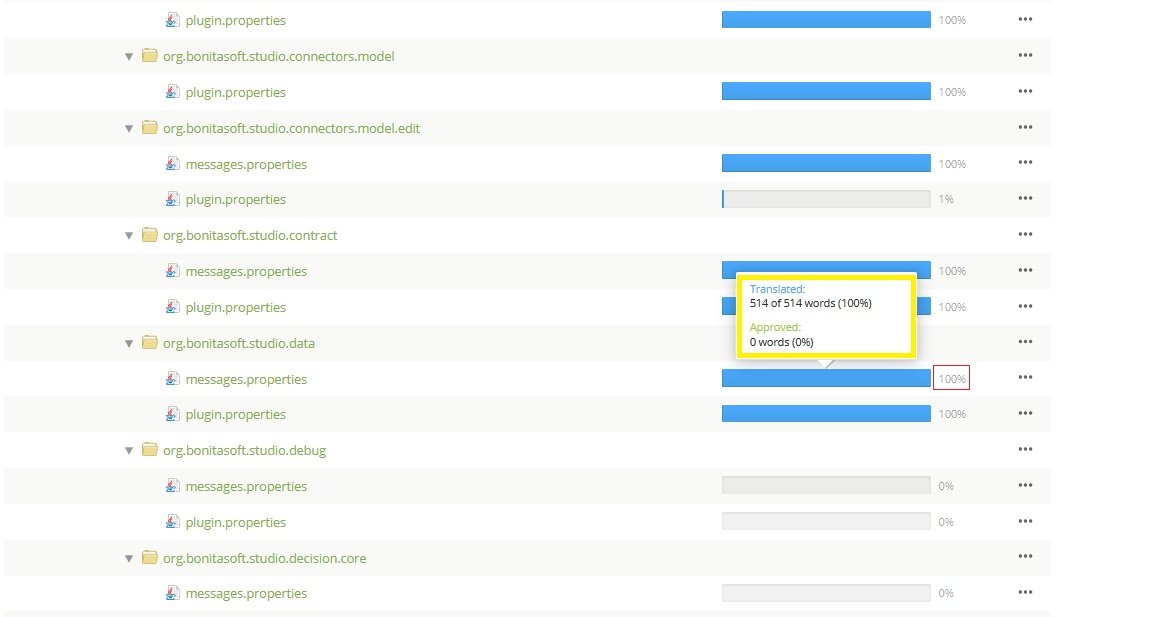Click the folder icon of org.bonitasoft.studio.decision.core
This screenshot has width=1149, height=617.
[149, 557]
